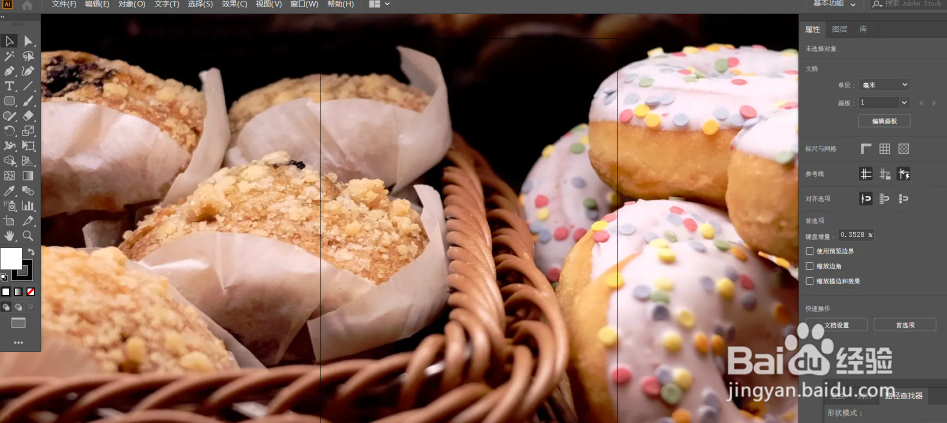947x423 pixels.
Task: Select the Slice tool
Action: (28, 221)
